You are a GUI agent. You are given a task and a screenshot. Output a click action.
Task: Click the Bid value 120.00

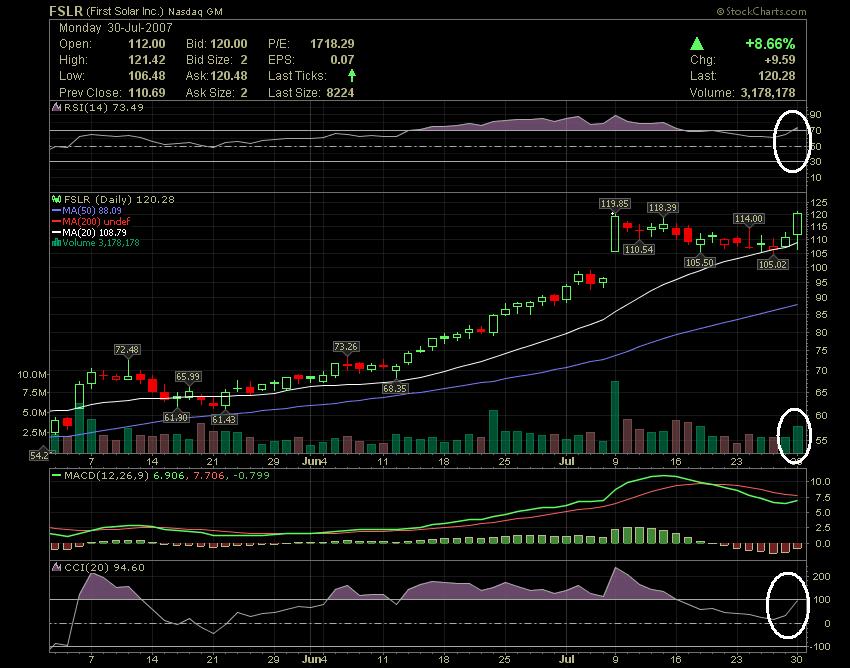tap(229, 44)
